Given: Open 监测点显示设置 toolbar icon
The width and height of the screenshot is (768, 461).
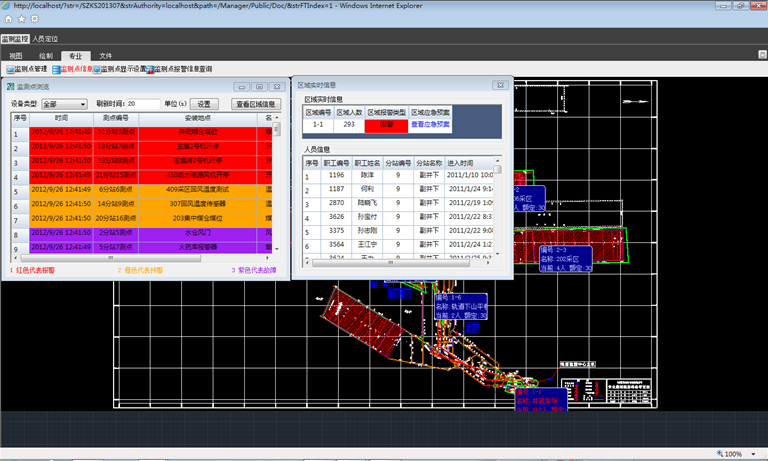Looking at the screenshot, I should (118, 70).
